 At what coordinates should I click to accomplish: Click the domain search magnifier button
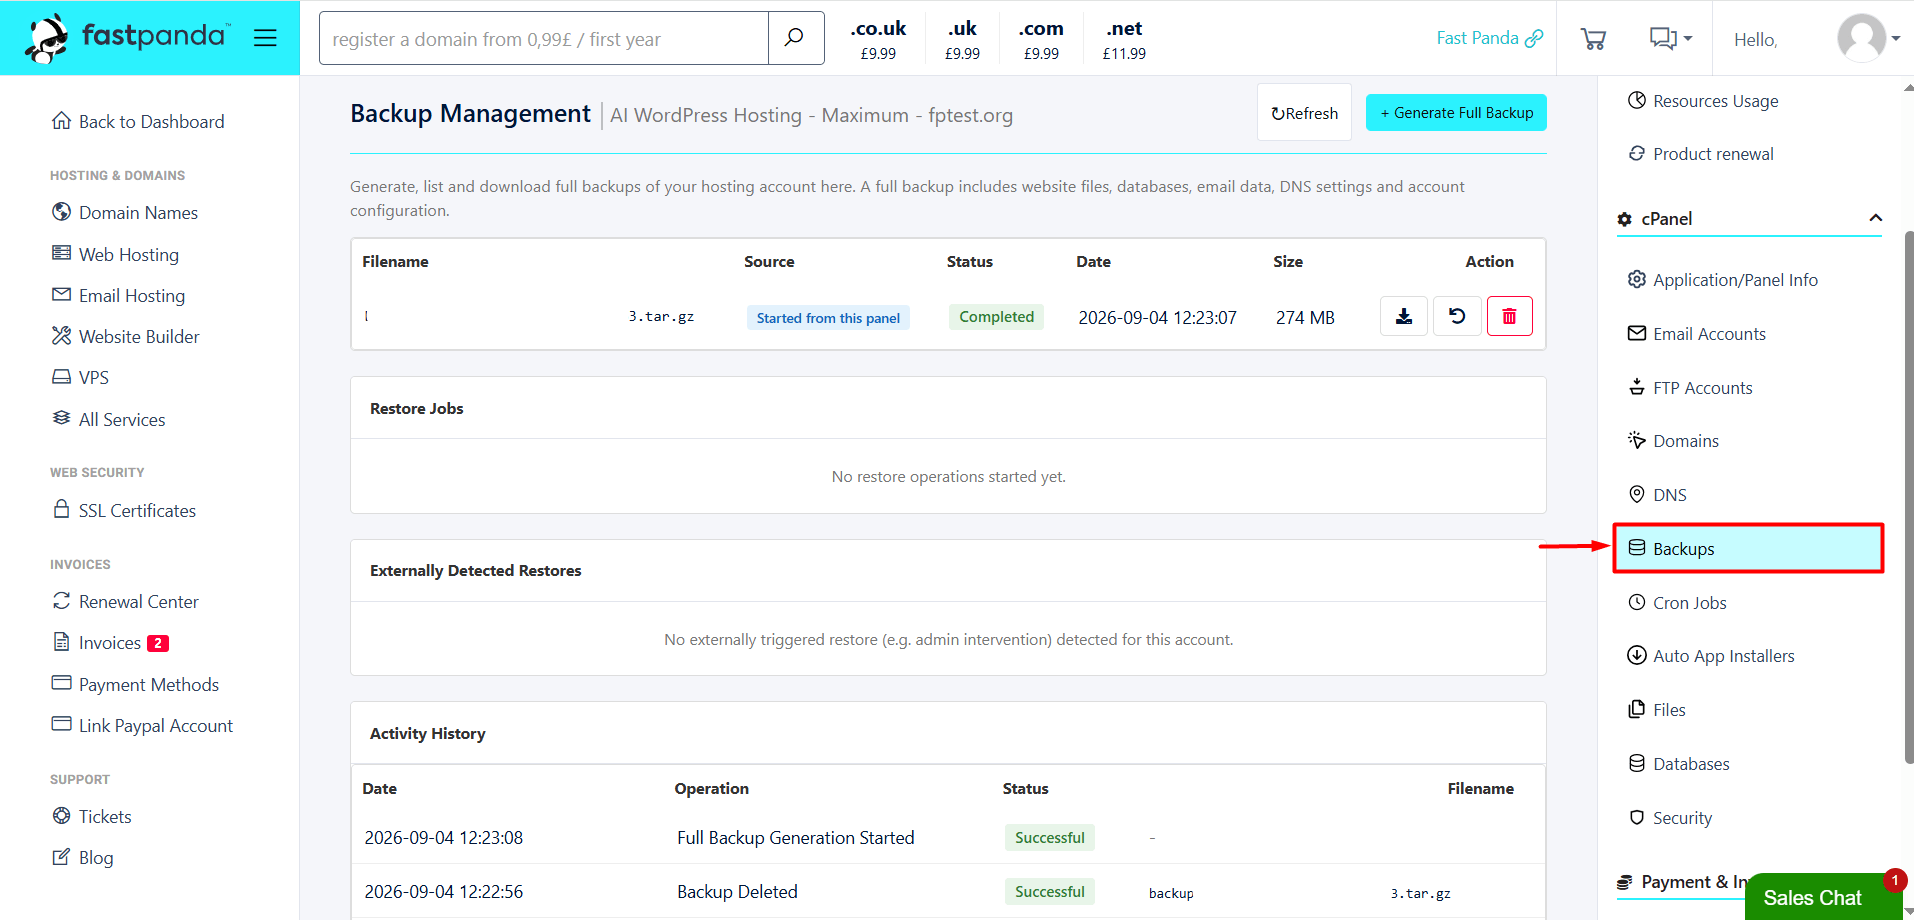[x=795, y=38]
